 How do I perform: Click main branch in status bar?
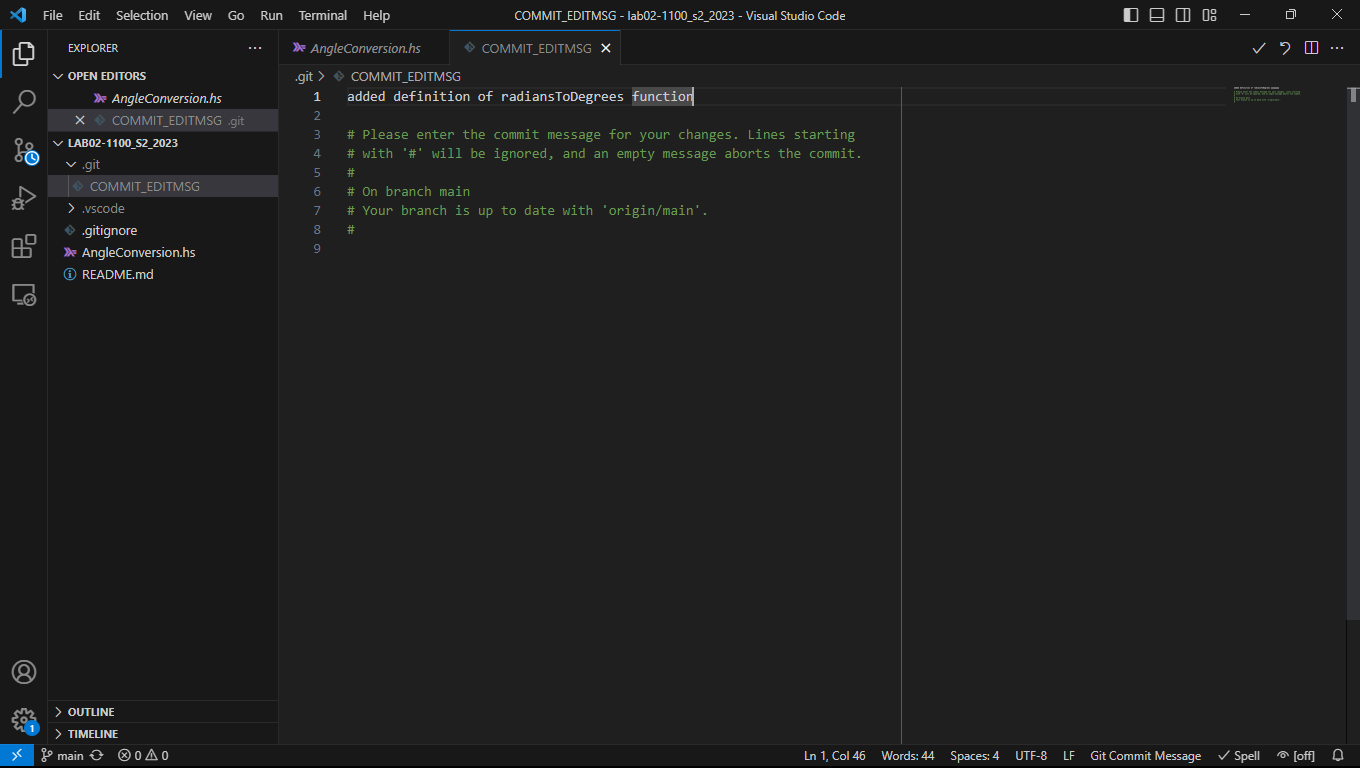[62, 756]
